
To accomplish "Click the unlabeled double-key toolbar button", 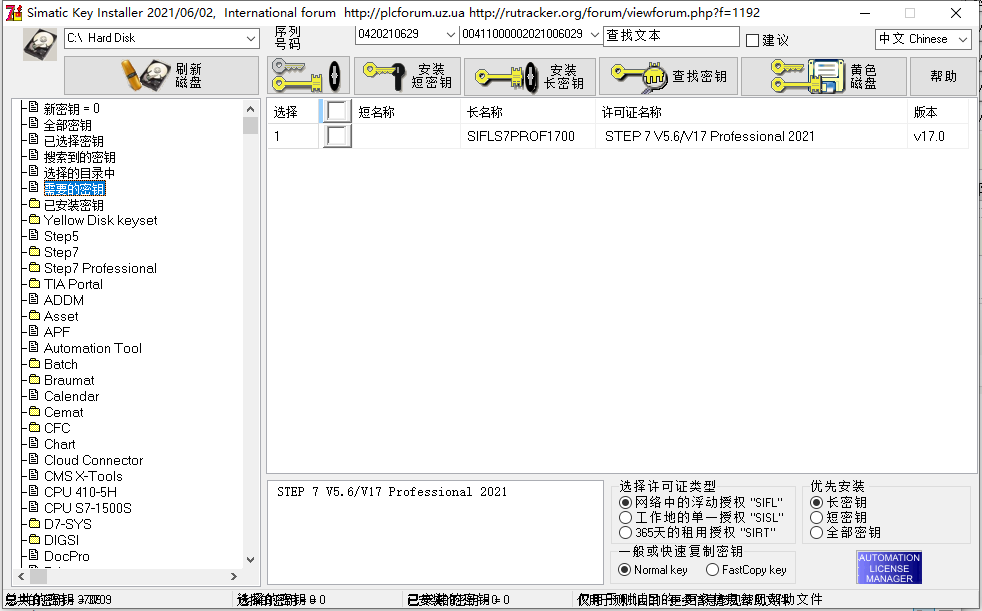I will pyautogui.click(x=308, y=76).
